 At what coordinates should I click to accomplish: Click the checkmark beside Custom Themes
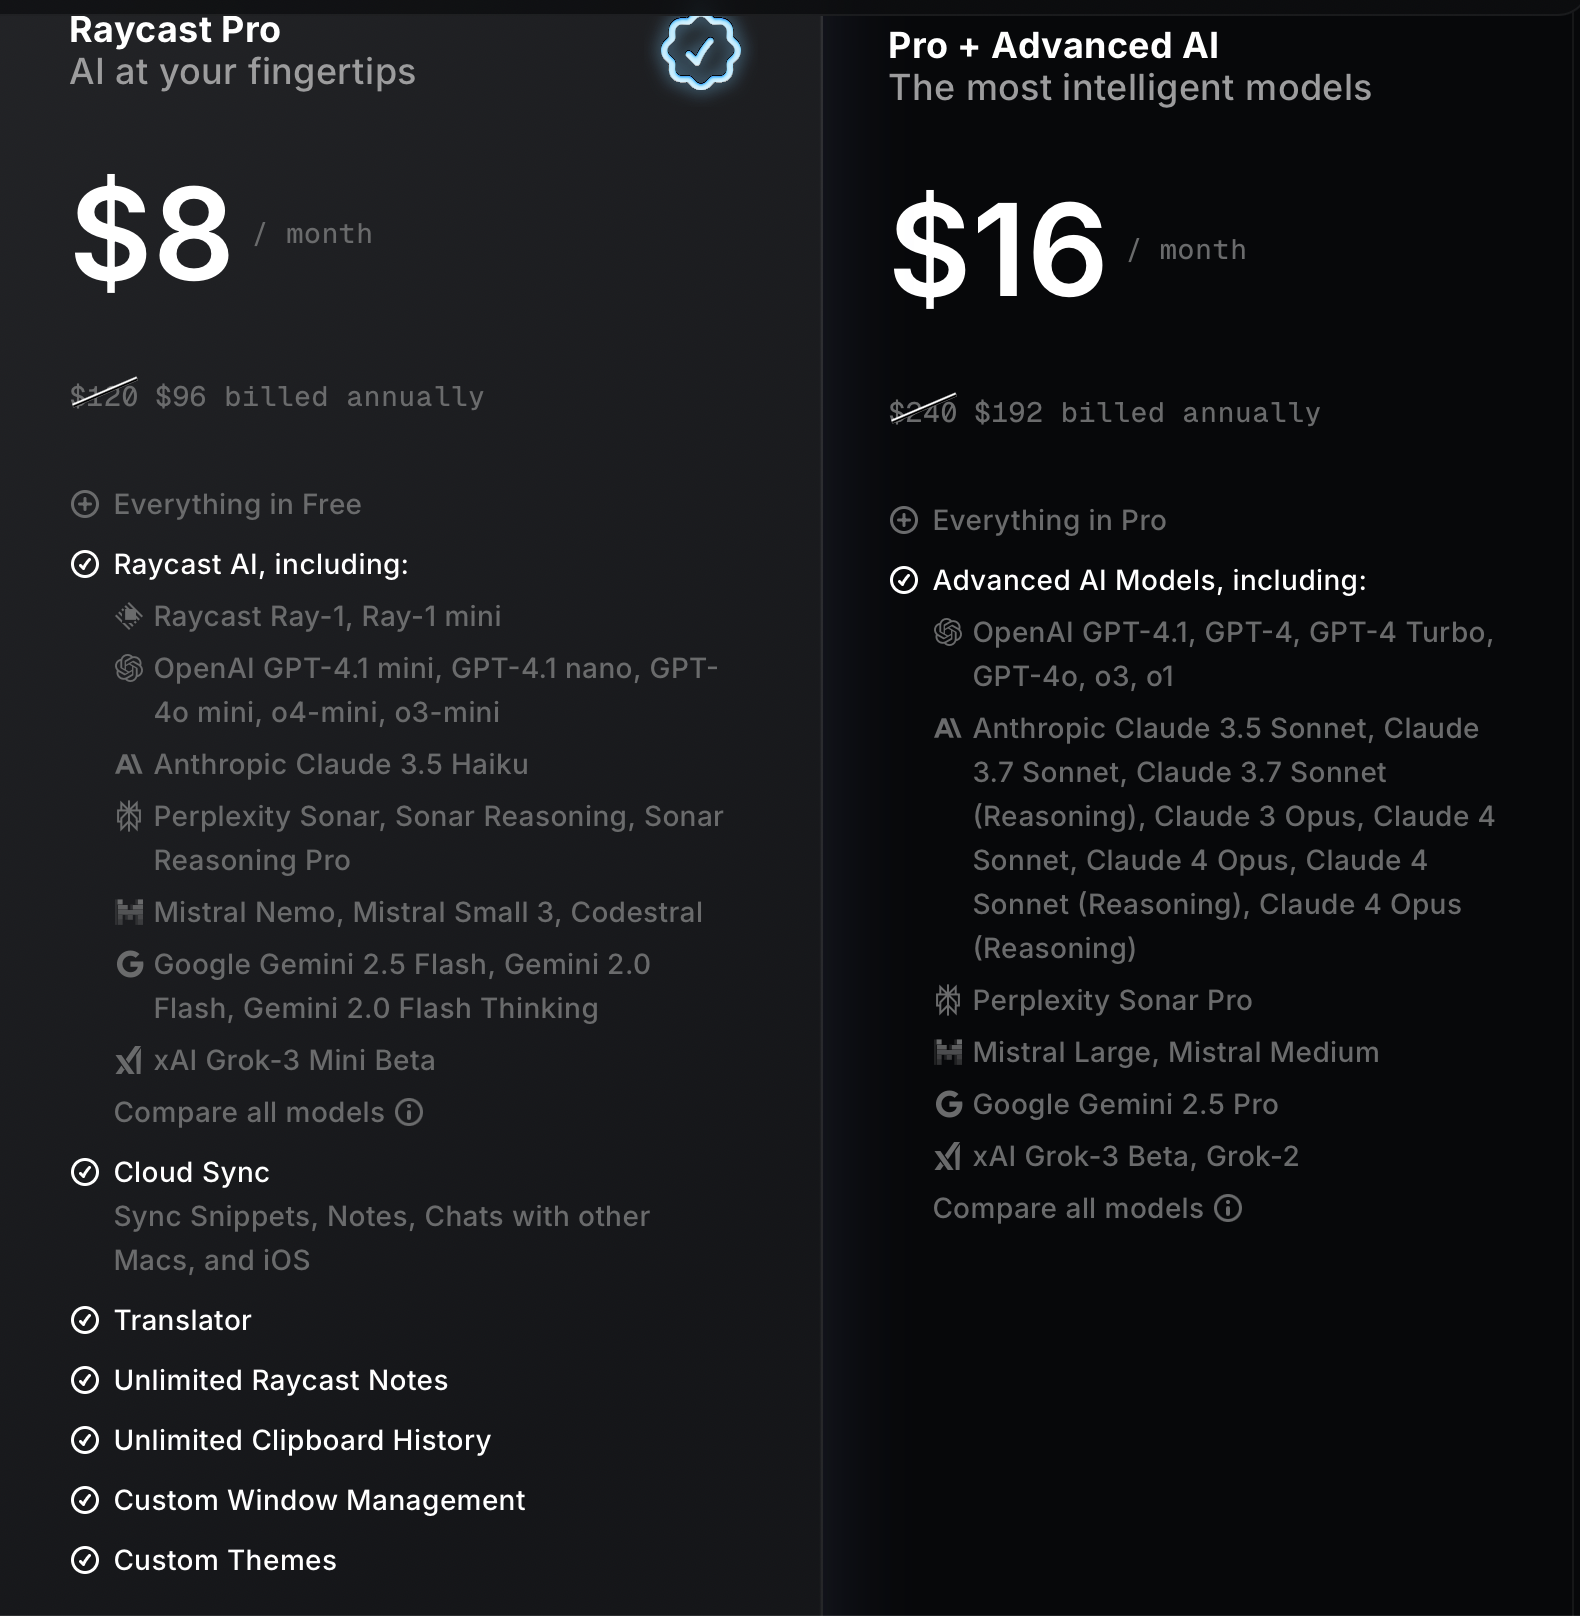pyautogui.click(x=85, y=1560)
